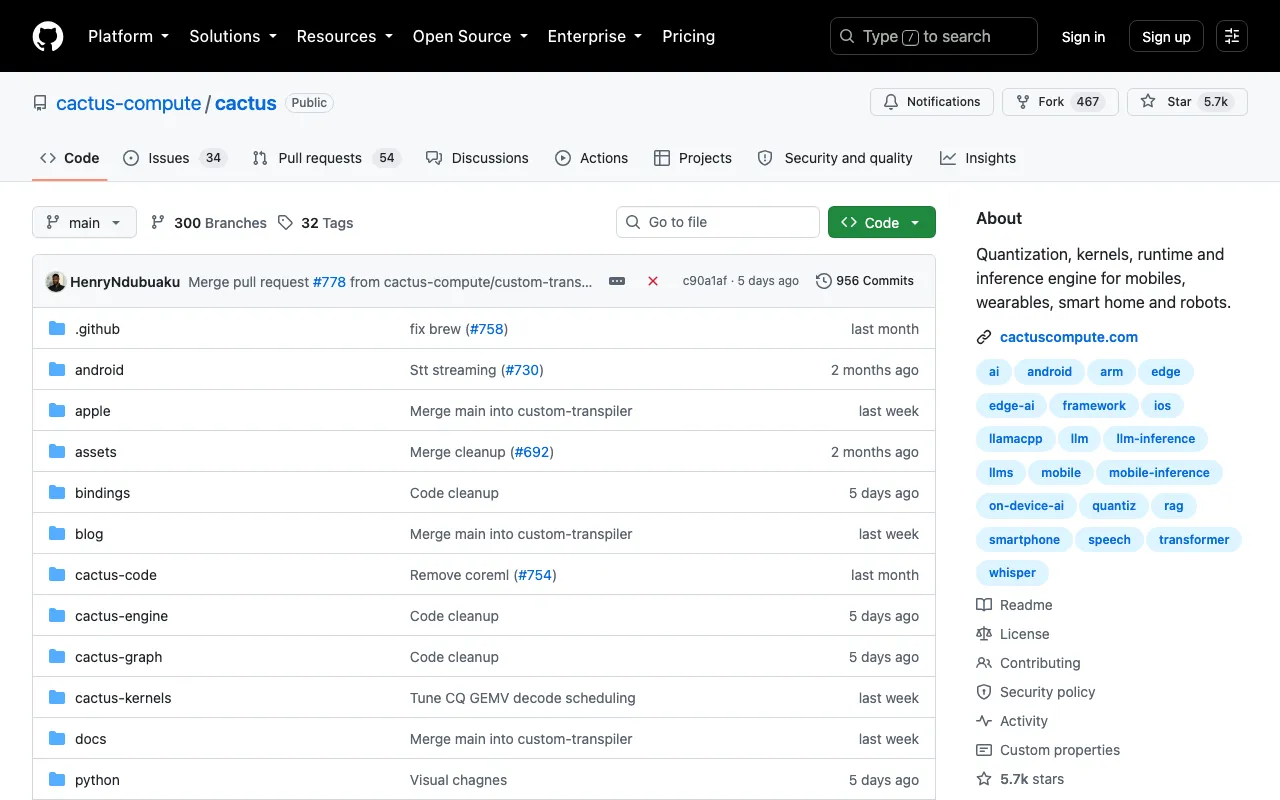The width and height of the screenshot is (1280, 800).
Task: Open the main branch selector
Action: (x=84, y=222)
